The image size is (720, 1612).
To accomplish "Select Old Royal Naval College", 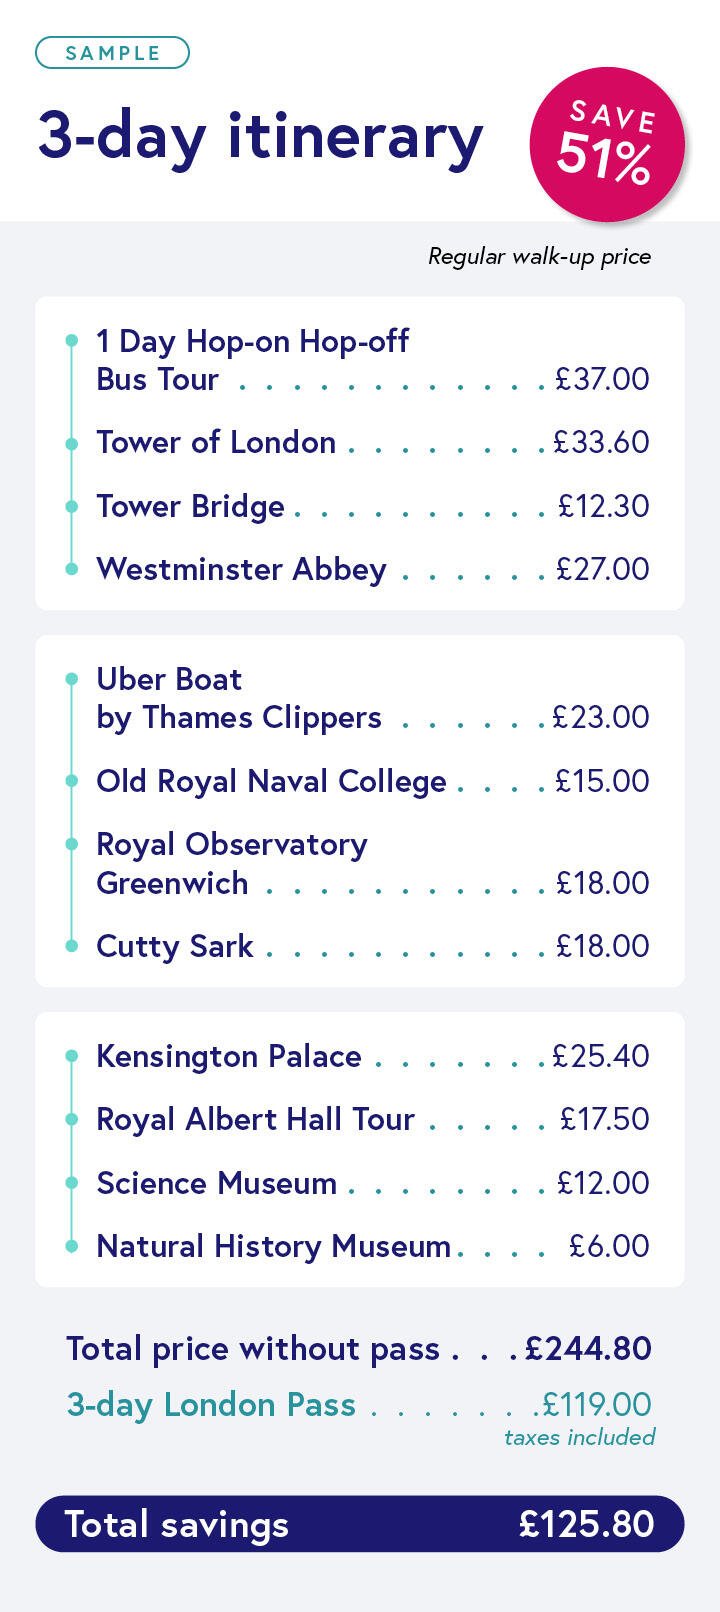I will click(x=271, y=781).
